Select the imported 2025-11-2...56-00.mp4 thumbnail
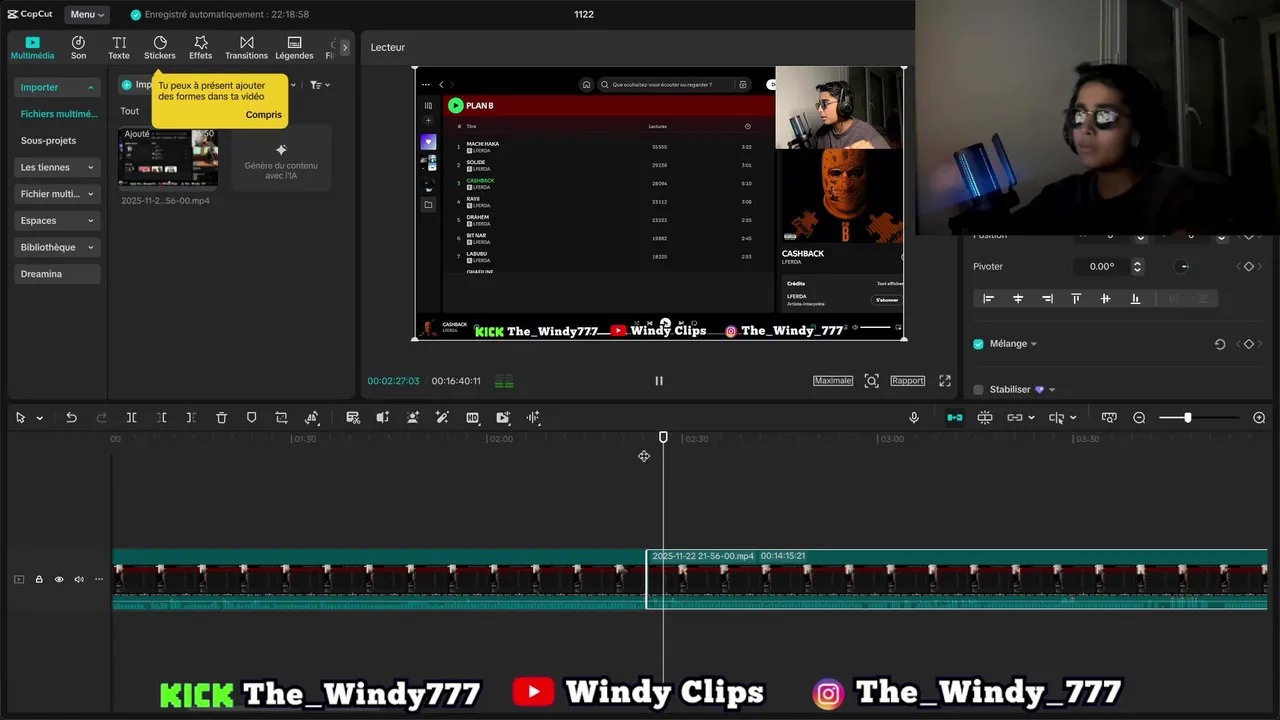1280x720 pixels. coord(168,158)
